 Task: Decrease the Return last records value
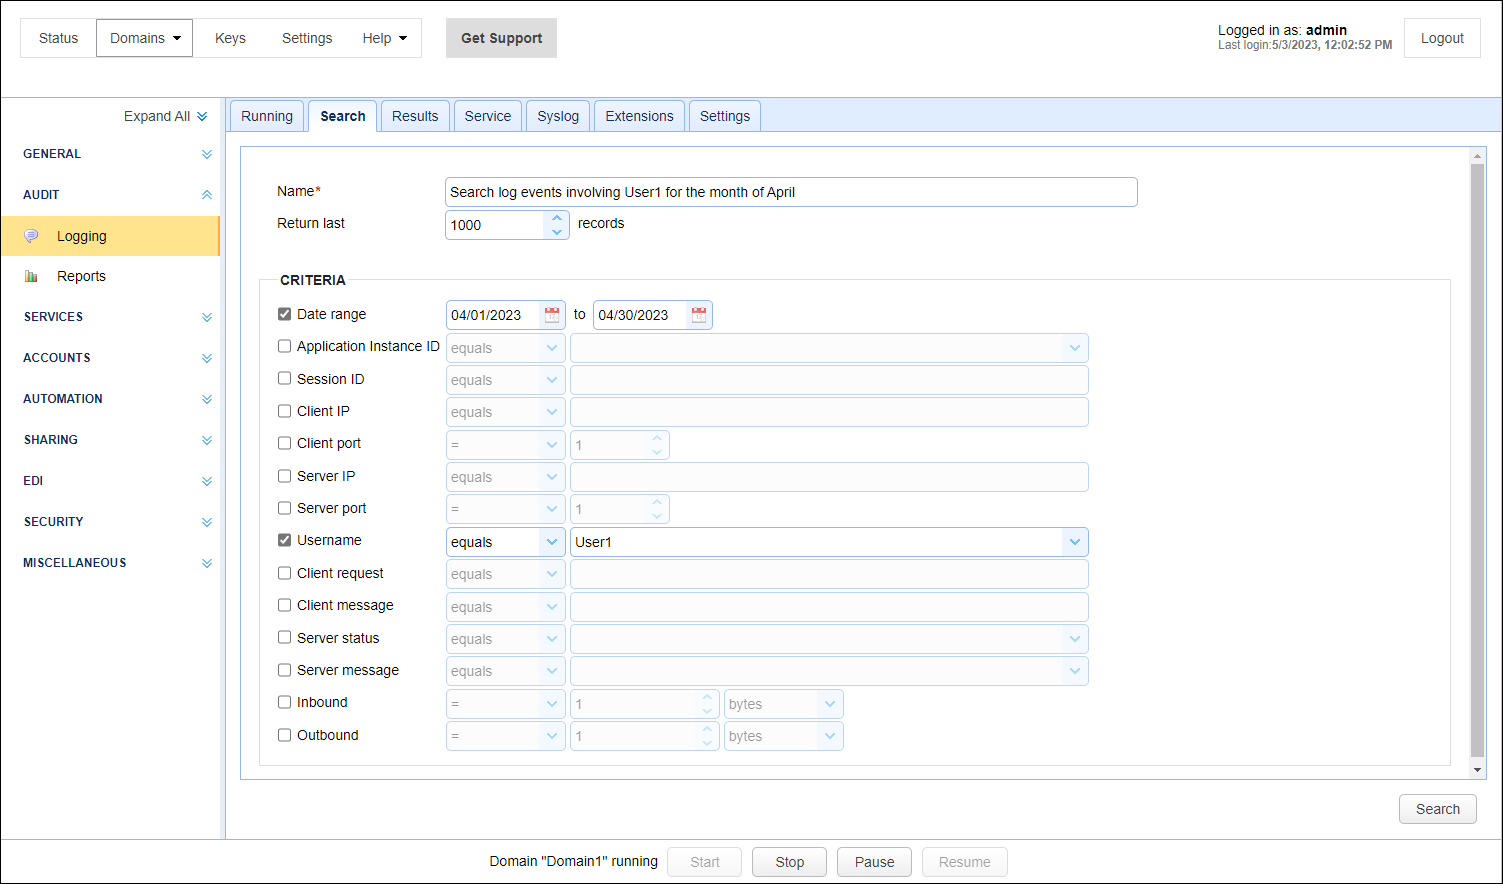pos(557,232)
